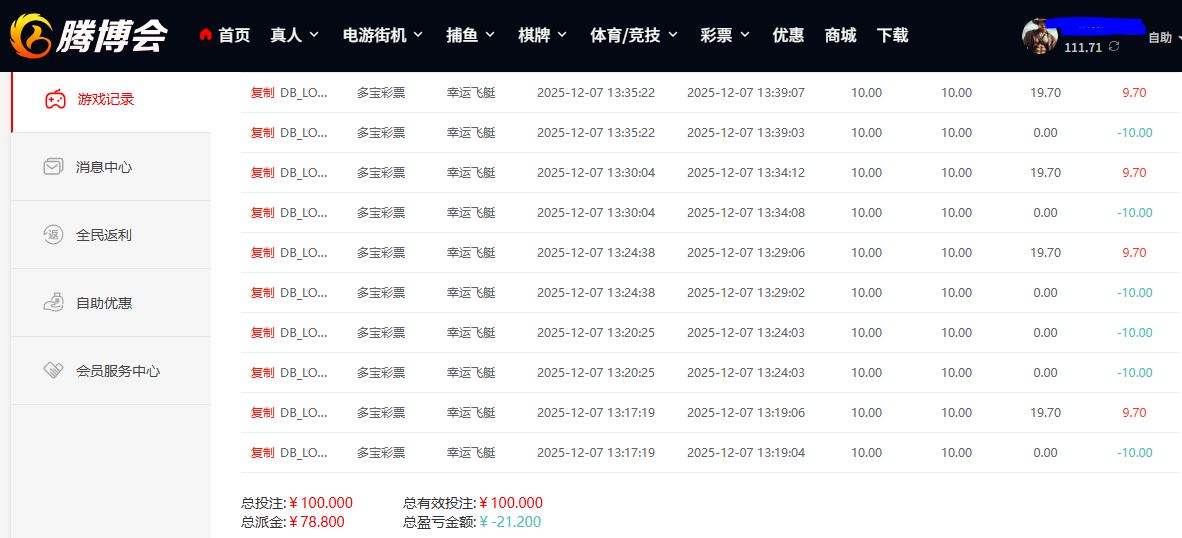1182x538 pixels.
Task: Expand the 真人 dropdown menu
Action: (294, 35)
